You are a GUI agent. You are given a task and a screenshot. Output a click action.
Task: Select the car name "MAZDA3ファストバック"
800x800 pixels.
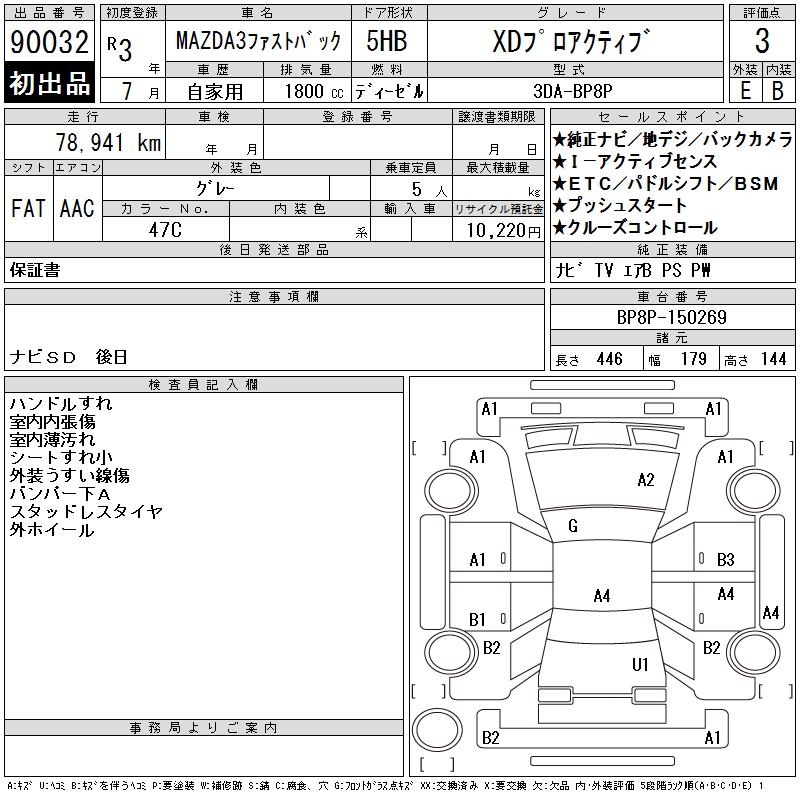click(258, 41)
